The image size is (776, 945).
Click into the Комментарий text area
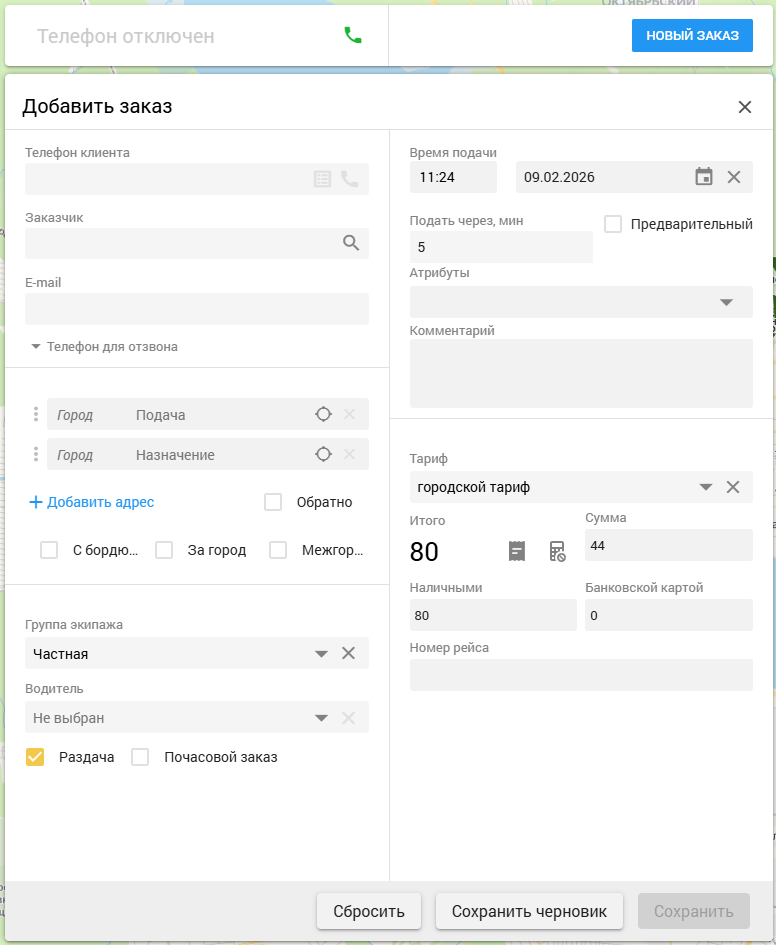point(581,373)
